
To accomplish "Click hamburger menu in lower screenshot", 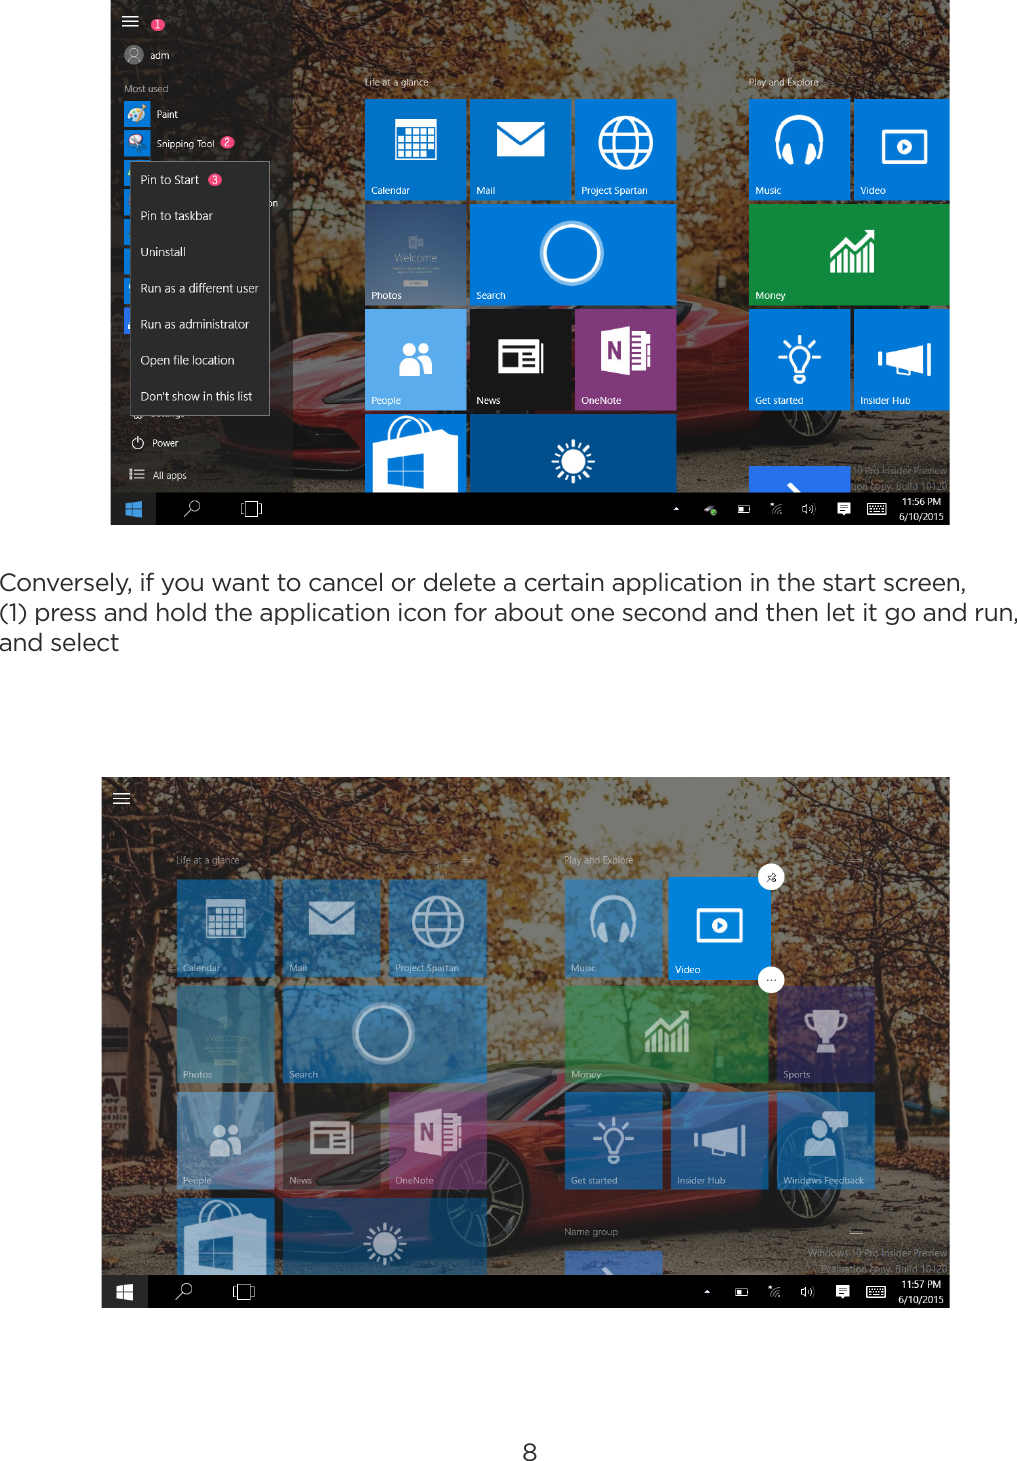I will (x=121, y=798).
